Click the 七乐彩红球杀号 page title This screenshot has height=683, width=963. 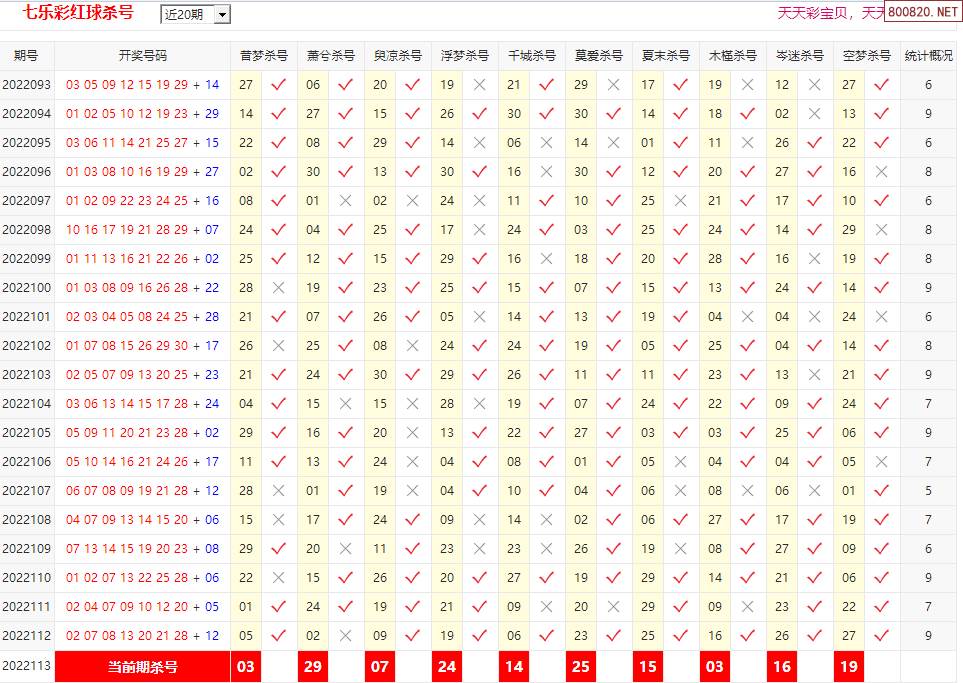point(78,12)
